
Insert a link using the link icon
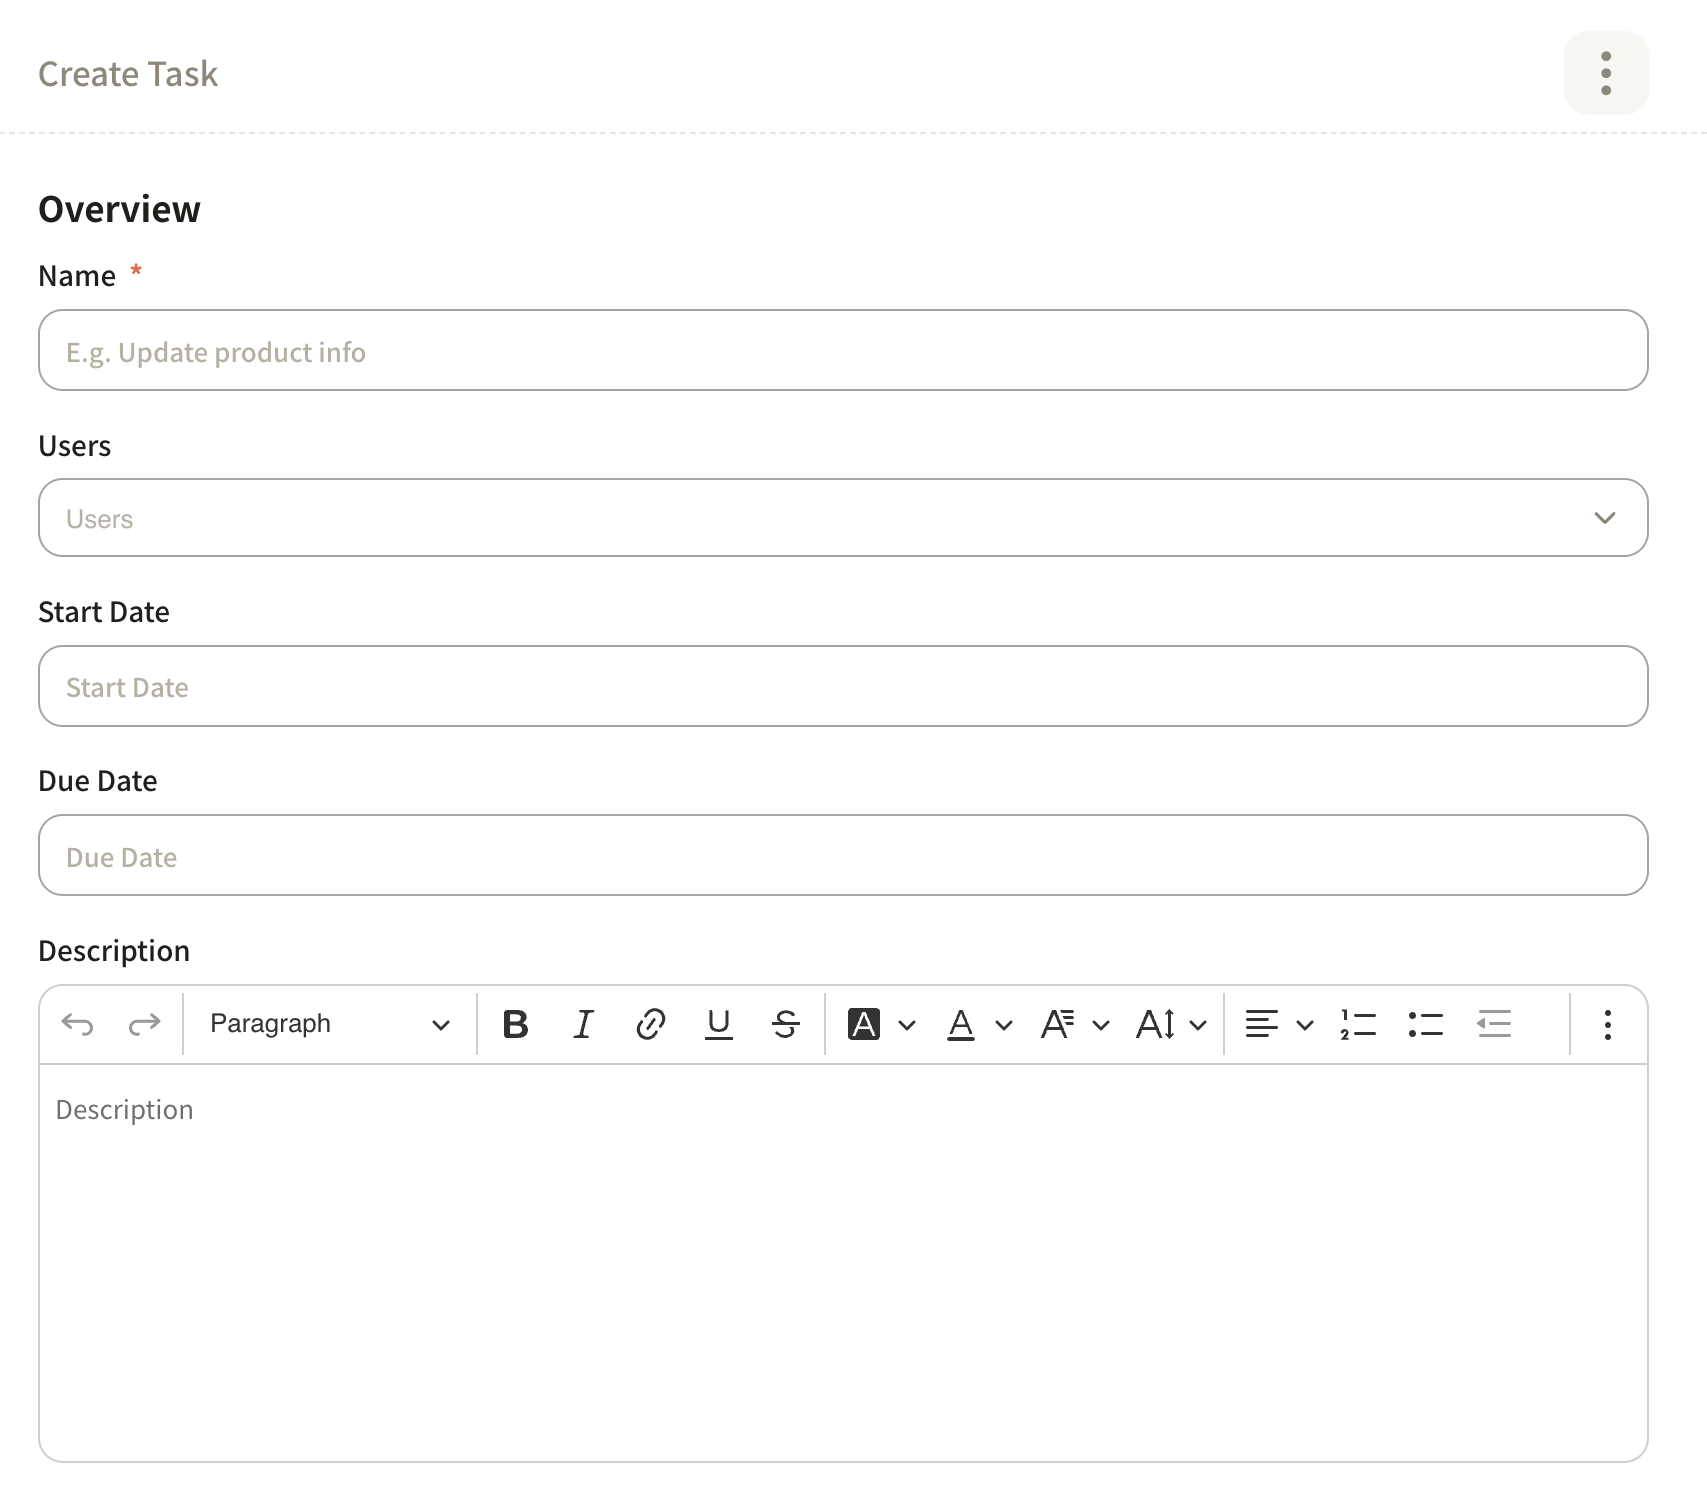coord(651,1024)
